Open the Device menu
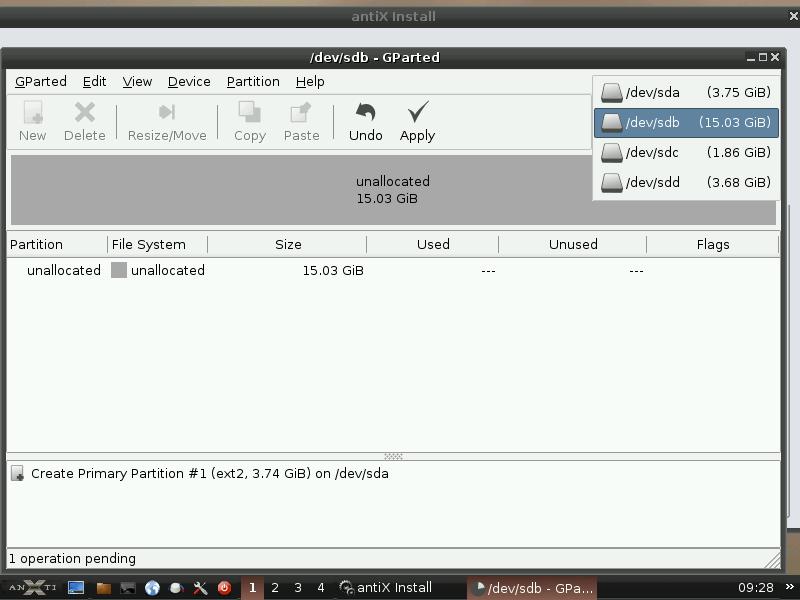 (189, 82)
